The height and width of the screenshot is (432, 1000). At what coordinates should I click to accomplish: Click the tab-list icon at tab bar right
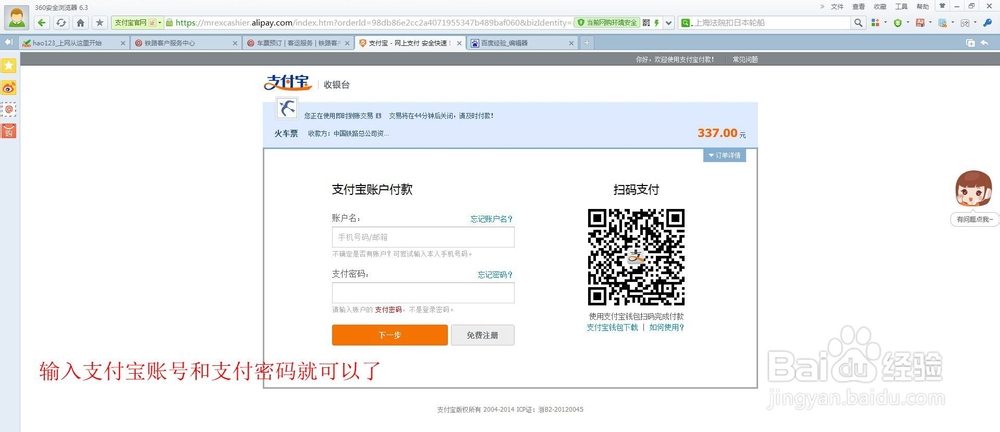pos(970,43)
